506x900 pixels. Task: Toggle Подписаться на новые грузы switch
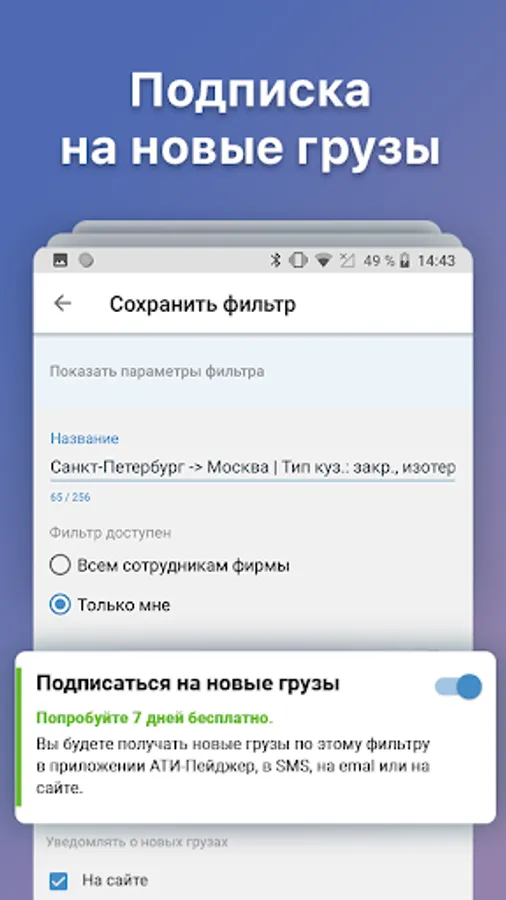(x=458, y=686)
